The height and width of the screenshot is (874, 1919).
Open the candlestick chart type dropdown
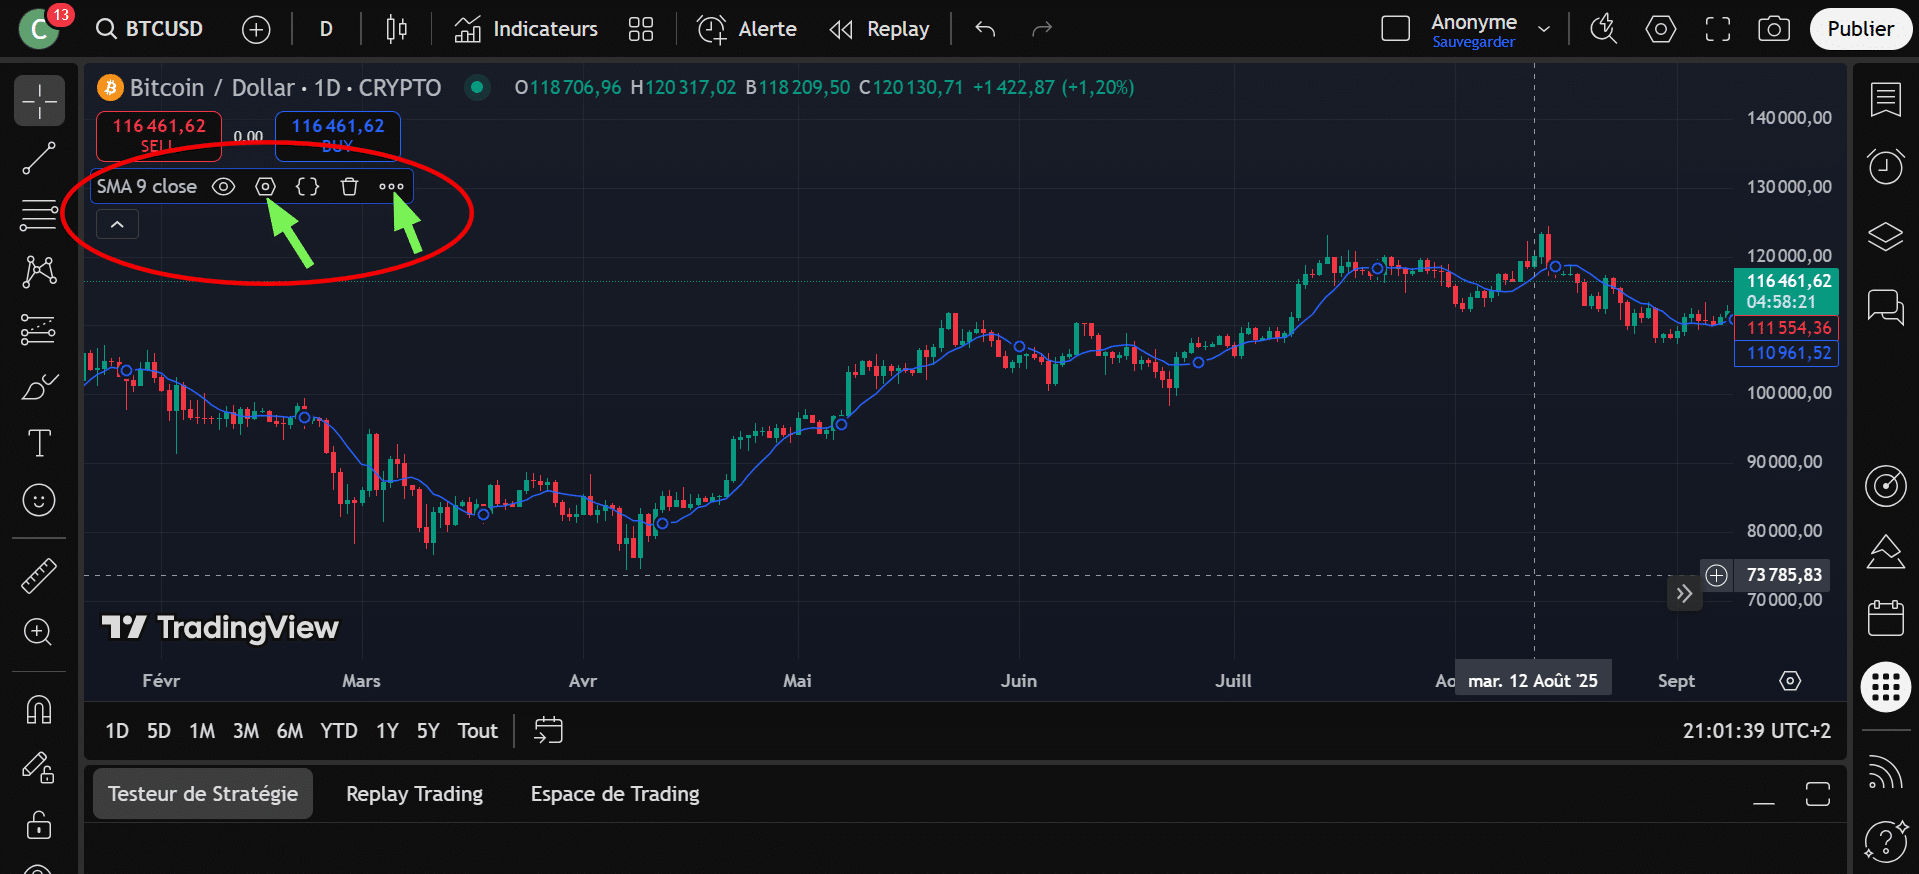coord(396,29)
